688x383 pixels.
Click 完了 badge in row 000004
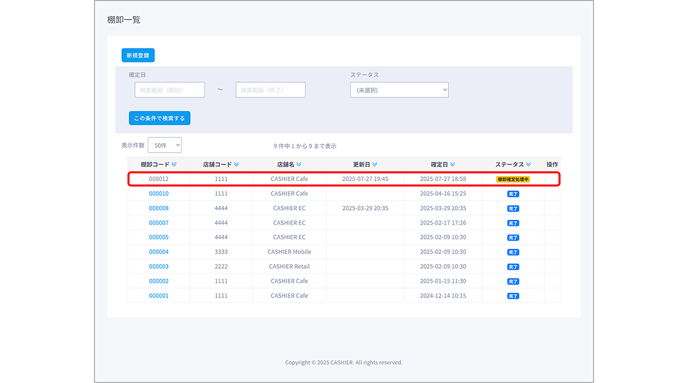tap(513, 252)
